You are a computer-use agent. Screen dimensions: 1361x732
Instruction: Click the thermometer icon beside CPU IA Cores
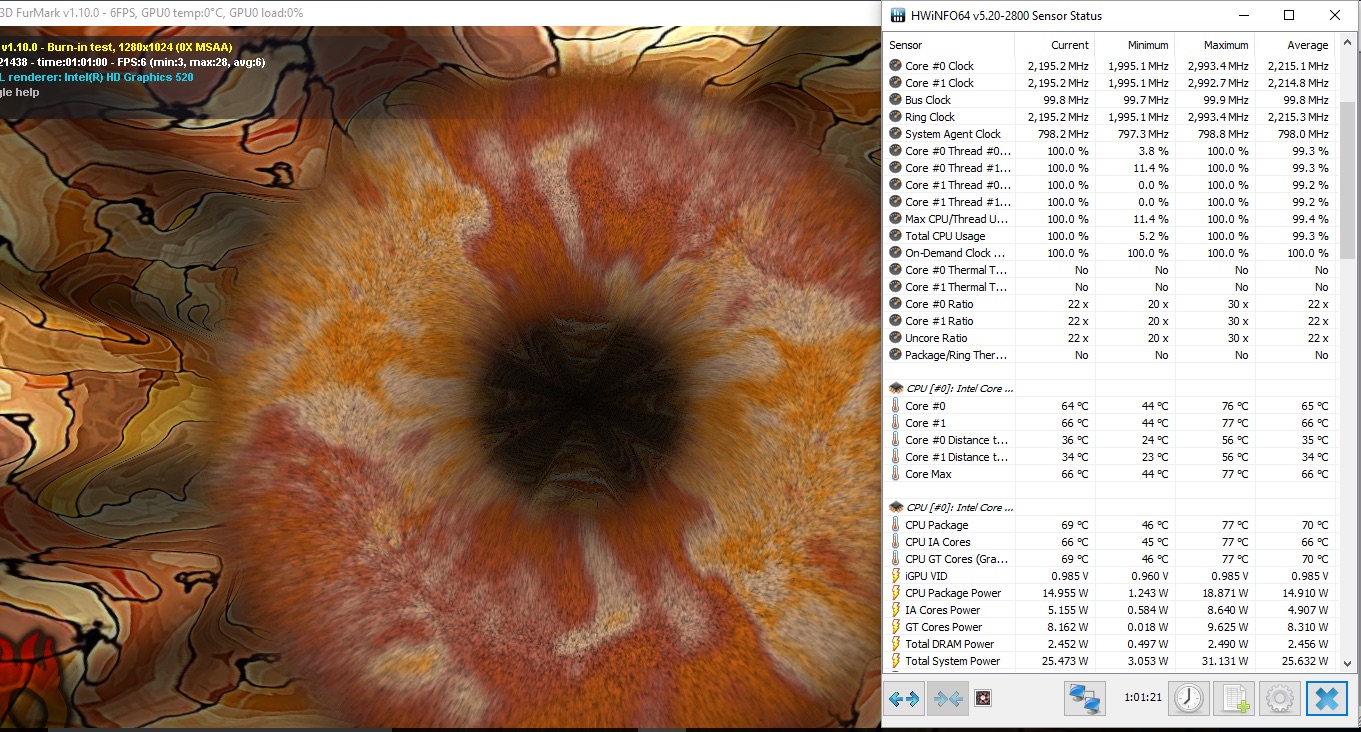coord(895,542)
